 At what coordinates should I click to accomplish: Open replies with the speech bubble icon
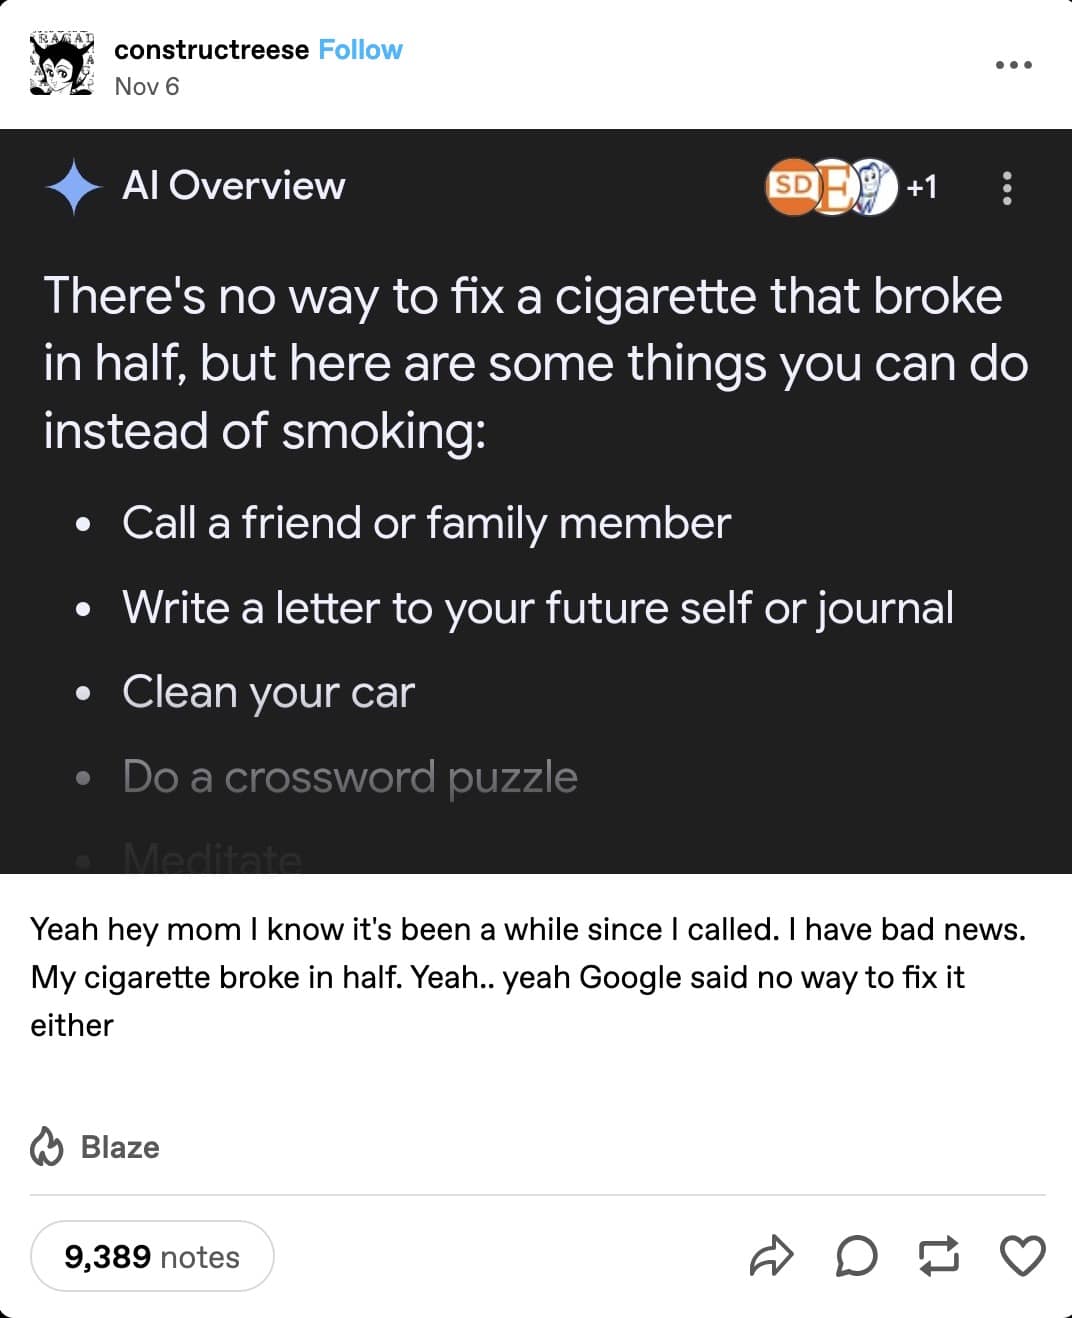856,1256
